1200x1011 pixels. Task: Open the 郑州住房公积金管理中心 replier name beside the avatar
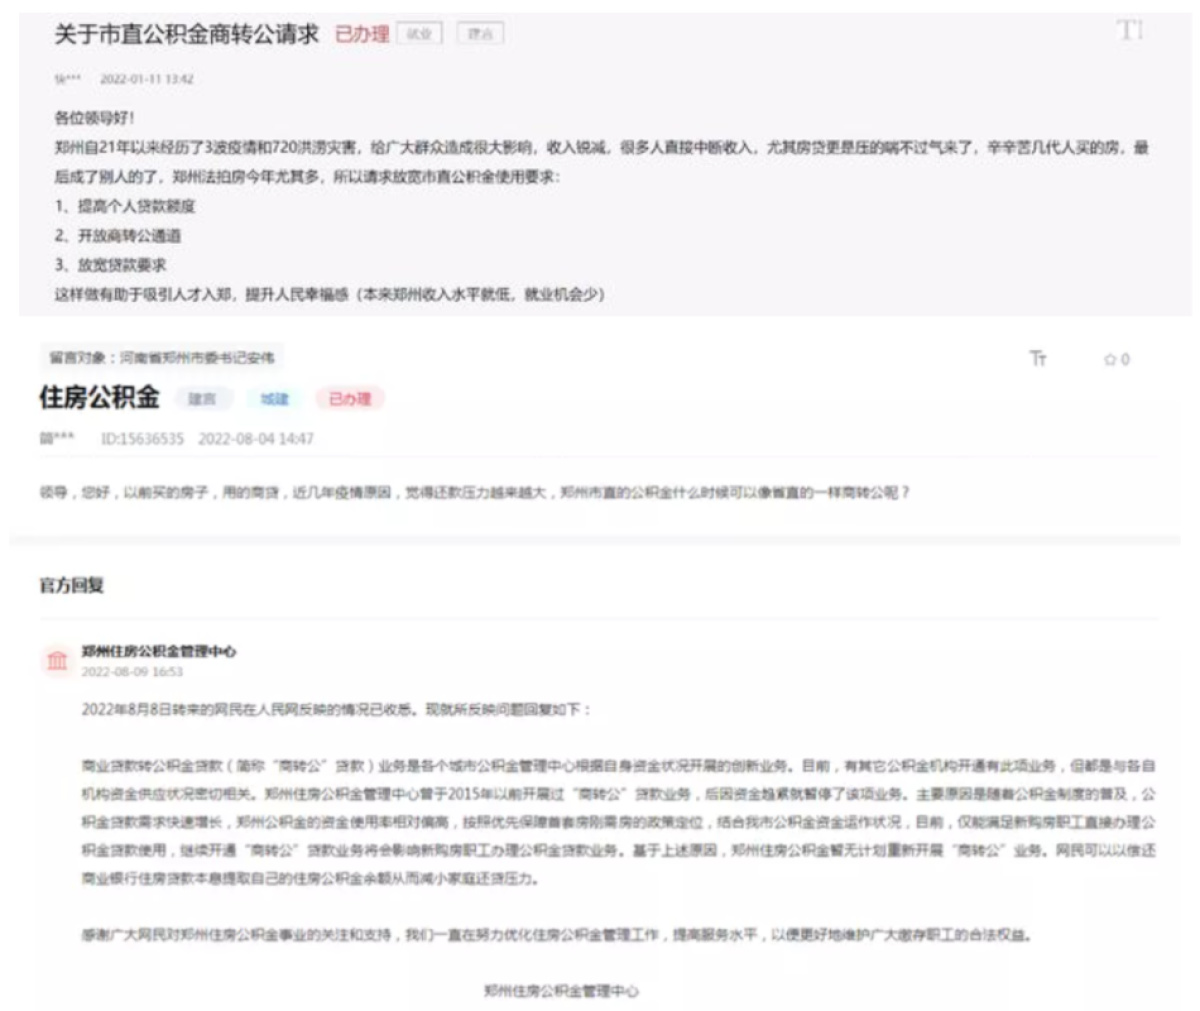pos(159,651)
